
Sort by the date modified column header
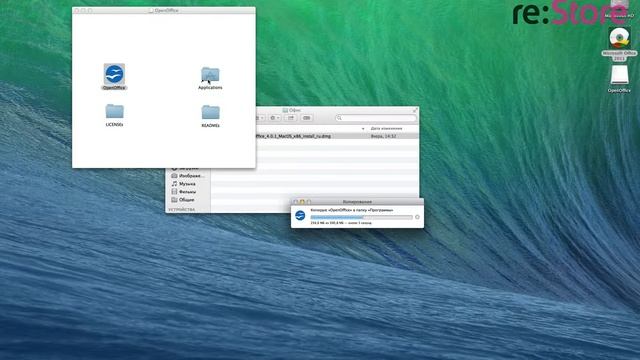[x=386, y=129]
